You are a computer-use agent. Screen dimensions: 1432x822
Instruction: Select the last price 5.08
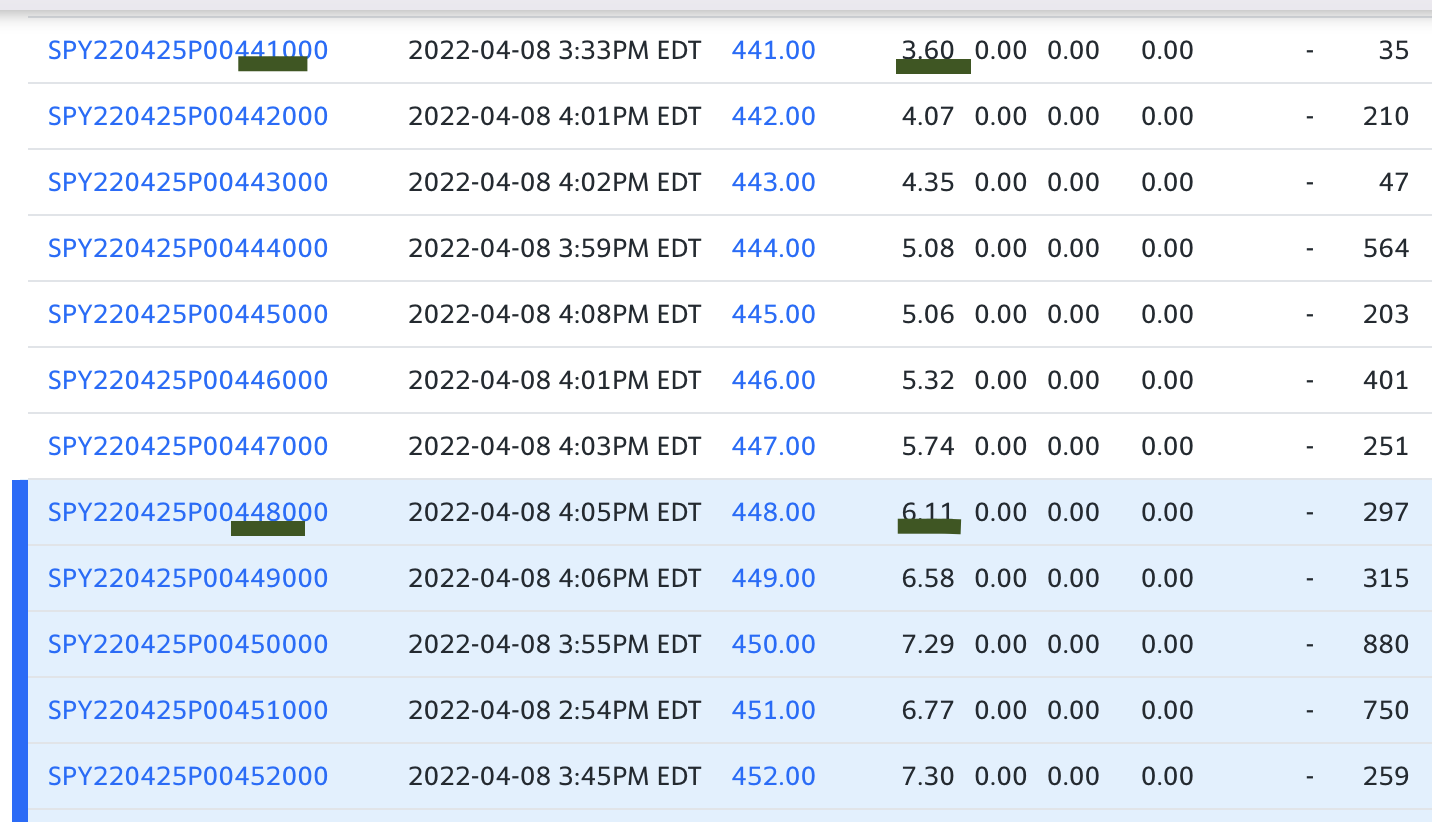(928, 248)
